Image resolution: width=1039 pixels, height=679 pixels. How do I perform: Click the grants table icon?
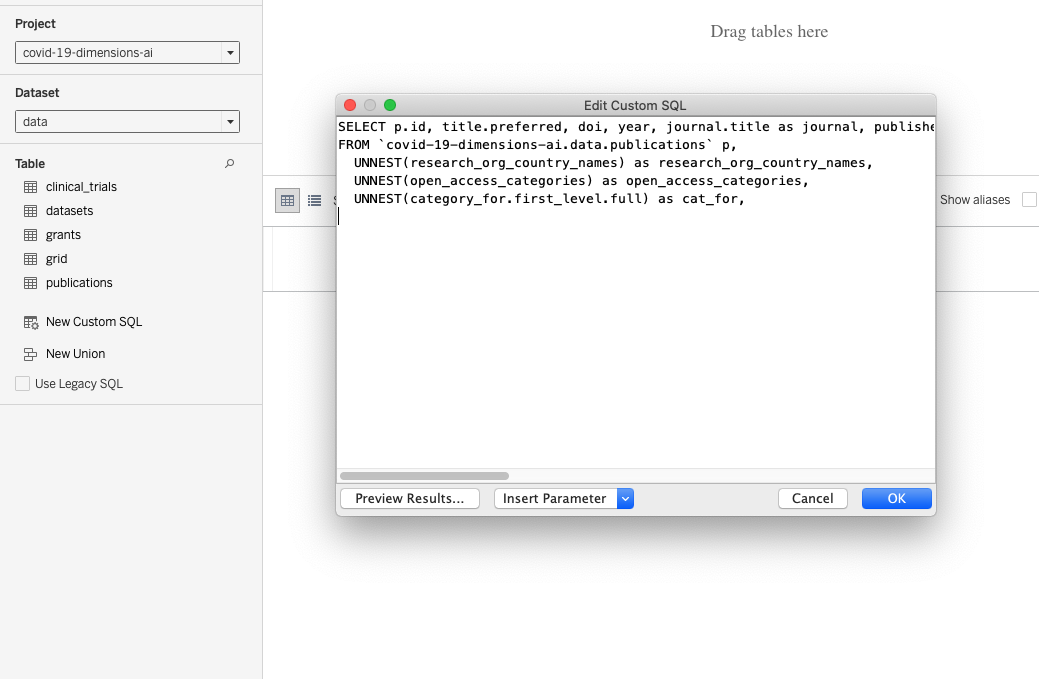coord(30,235)
